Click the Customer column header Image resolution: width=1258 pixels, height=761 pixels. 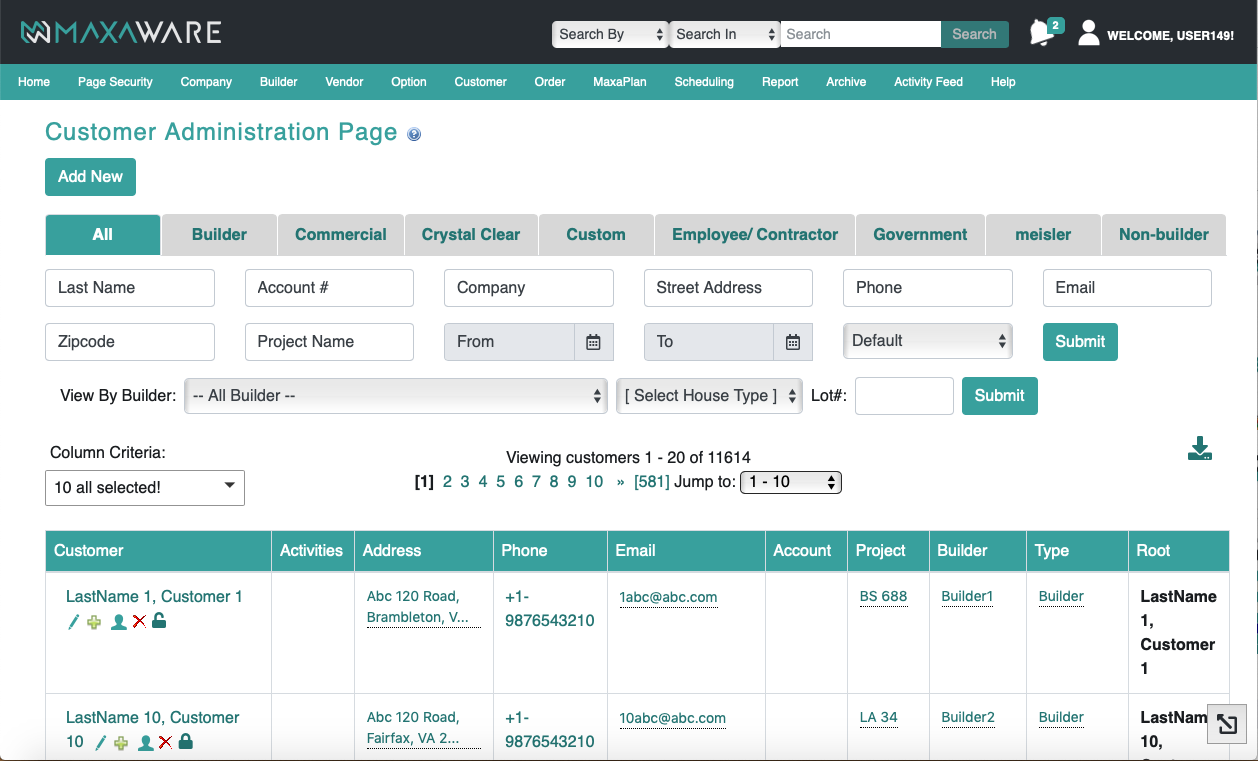click(158, 551)
